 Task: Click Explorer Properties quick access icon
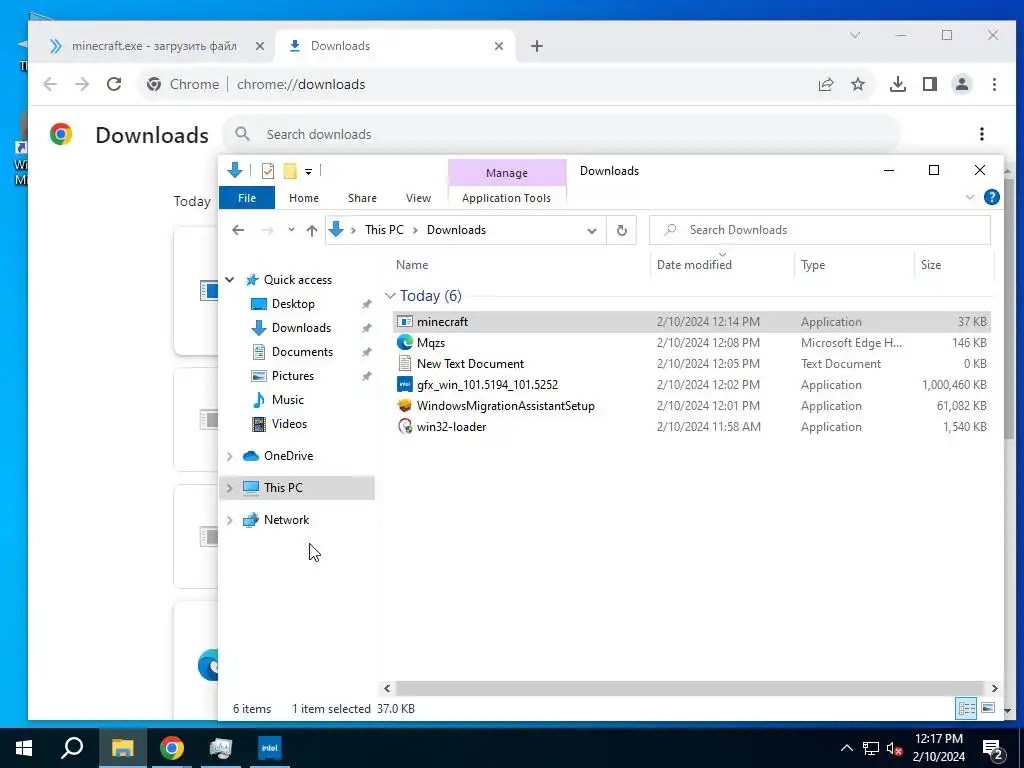click(x=268, y=171)
